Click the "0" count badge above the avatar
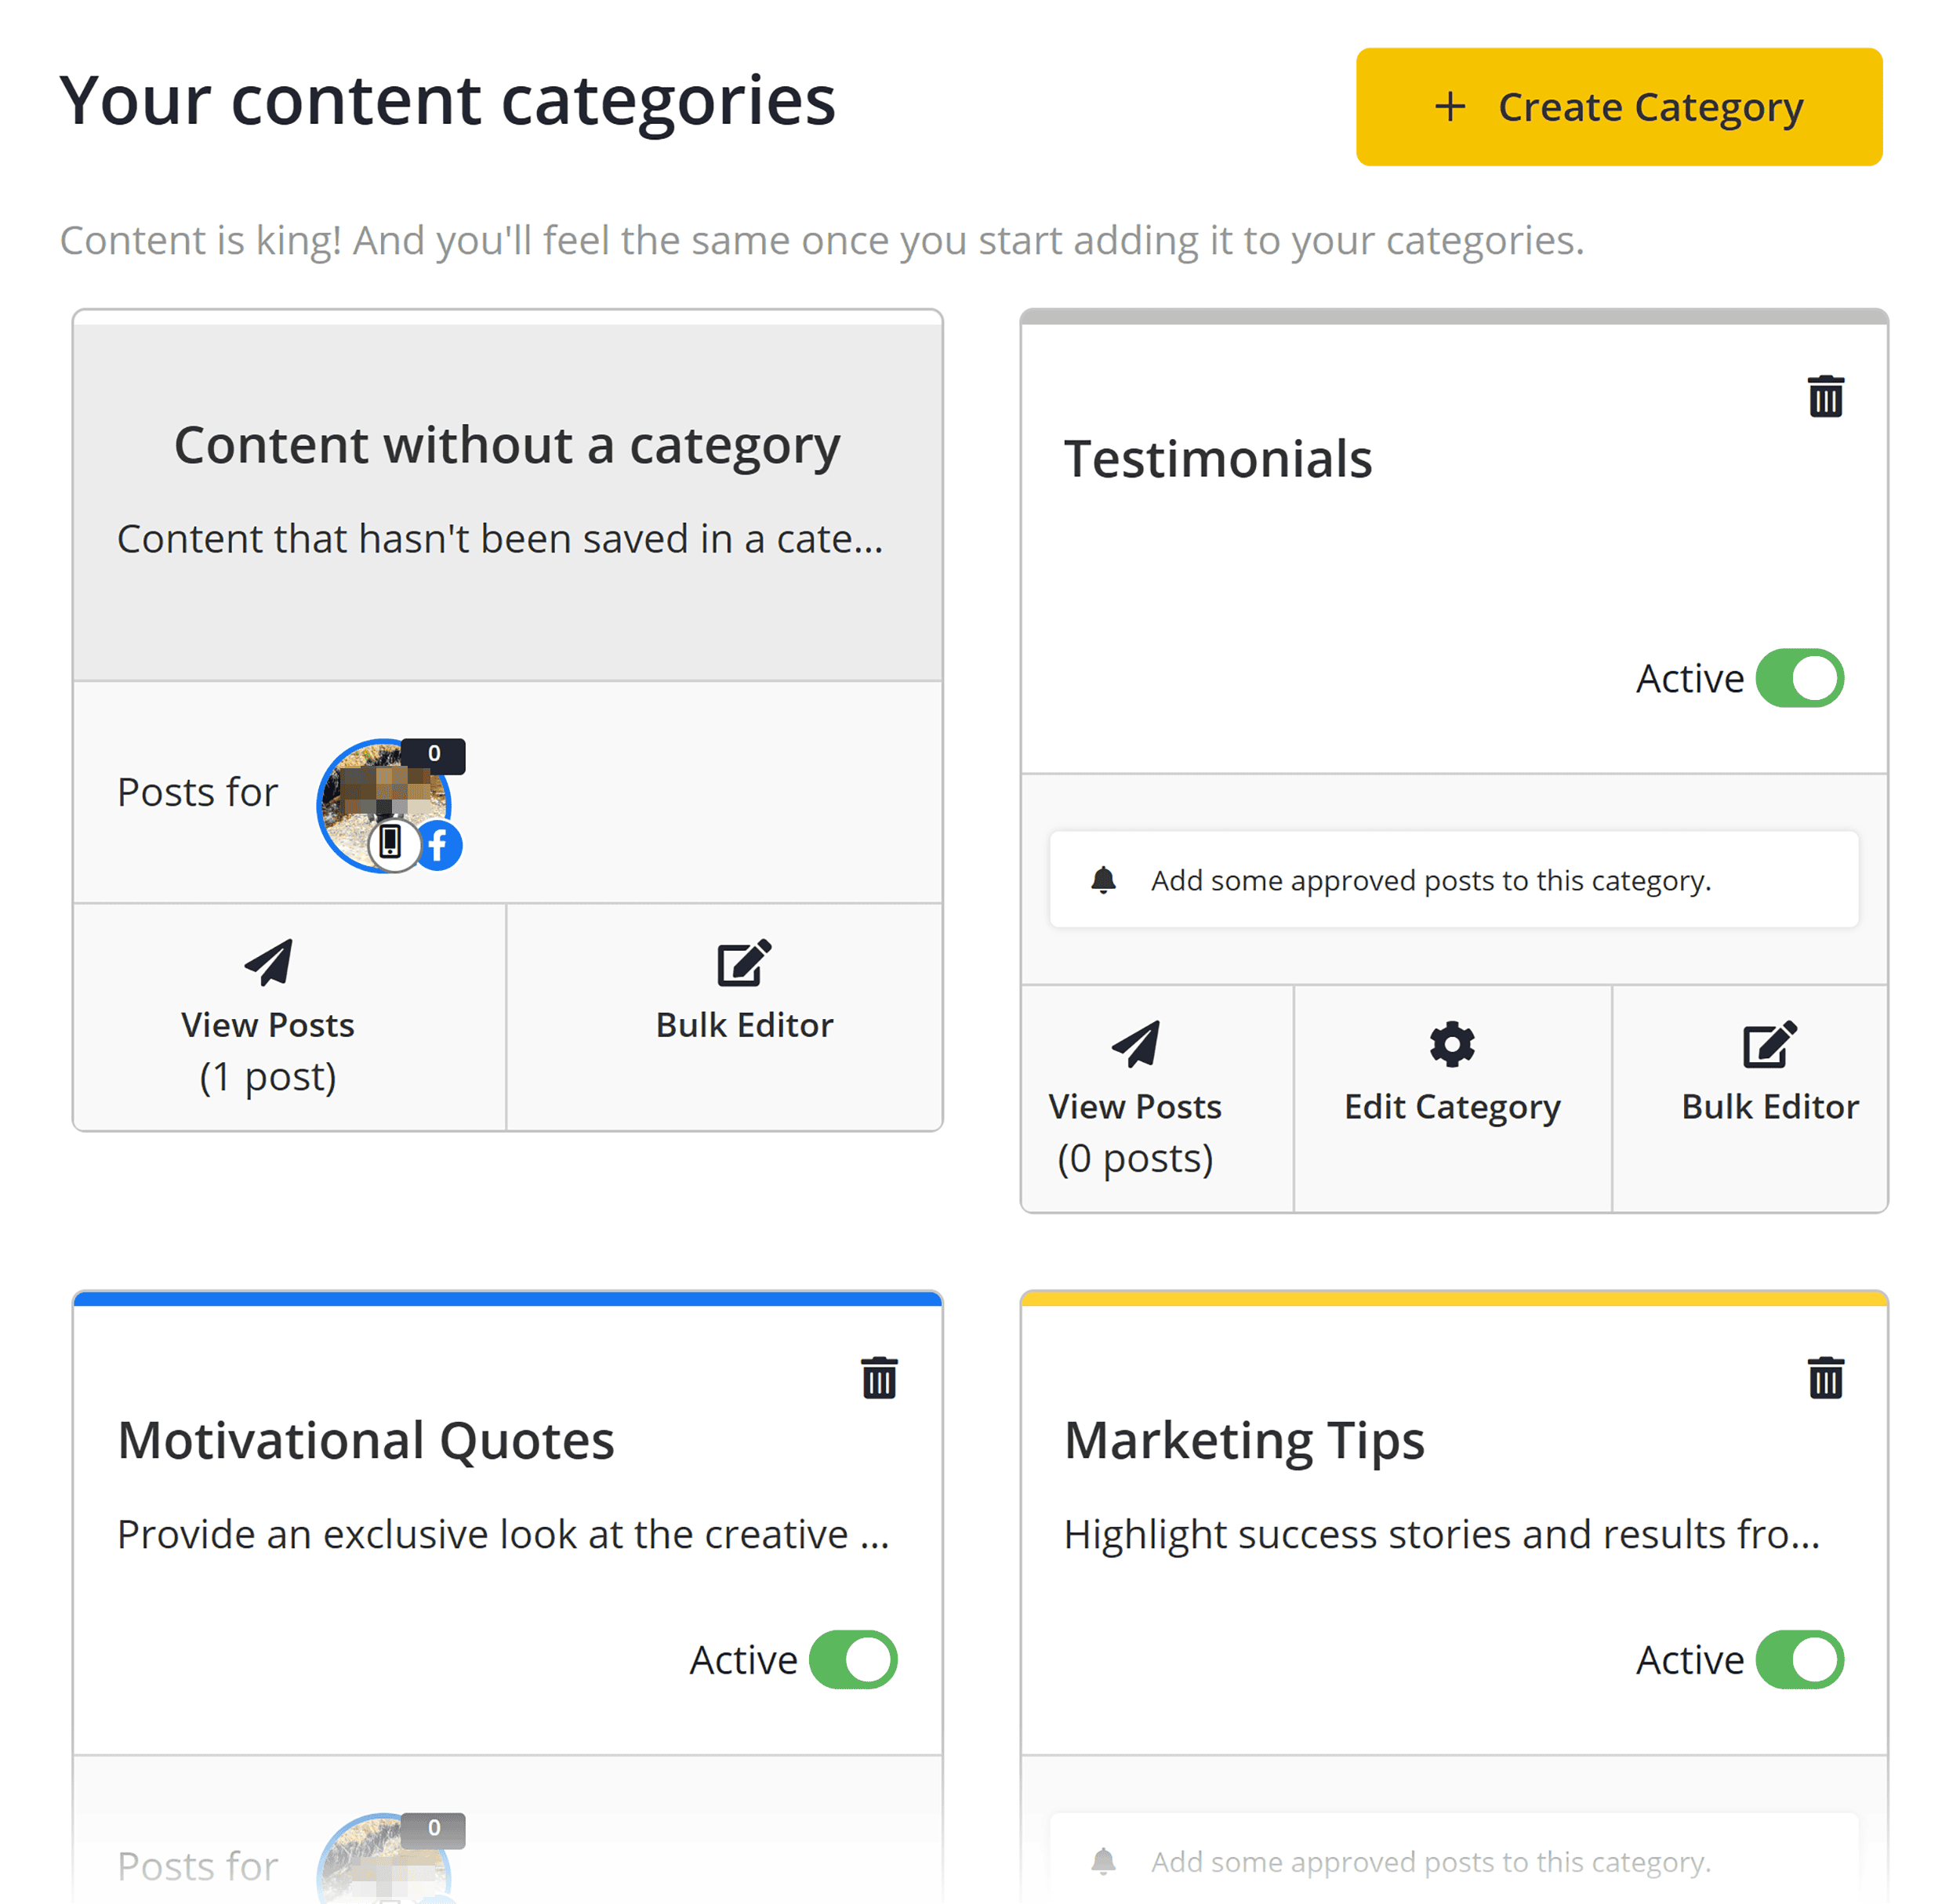1960x1904 pixels. pos(434,756)
